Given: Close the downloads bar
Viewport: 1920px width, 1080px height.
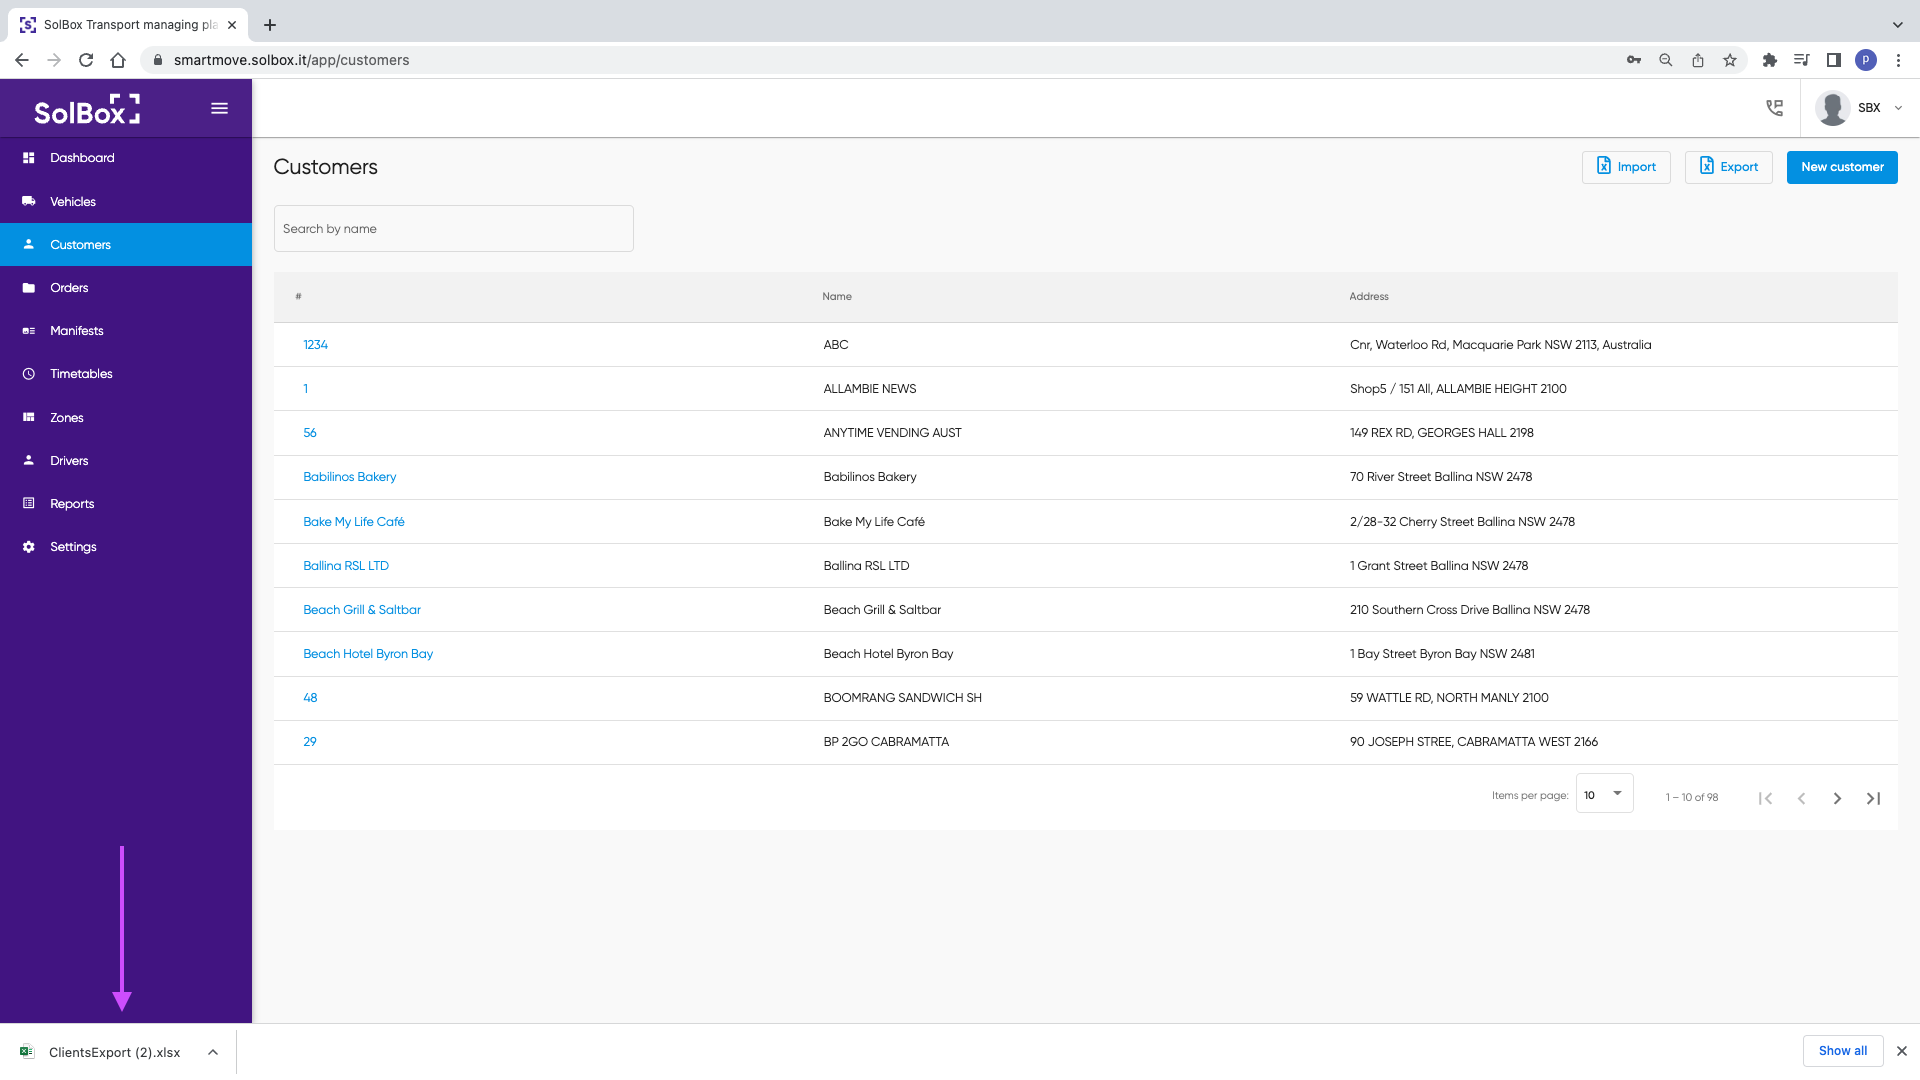Looking at the screenshot, I should click(1902, 1051).
